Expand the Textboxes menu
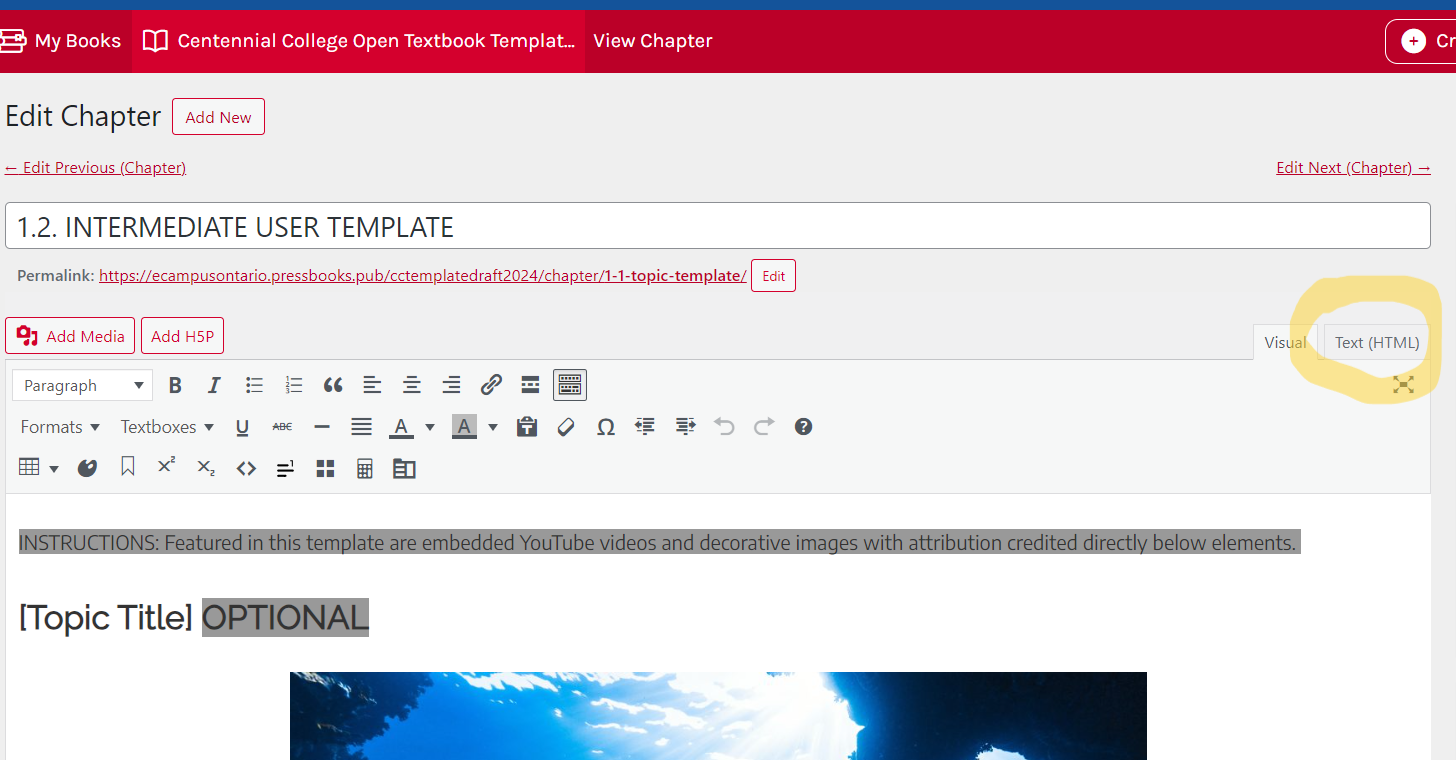 click(167, 427)
